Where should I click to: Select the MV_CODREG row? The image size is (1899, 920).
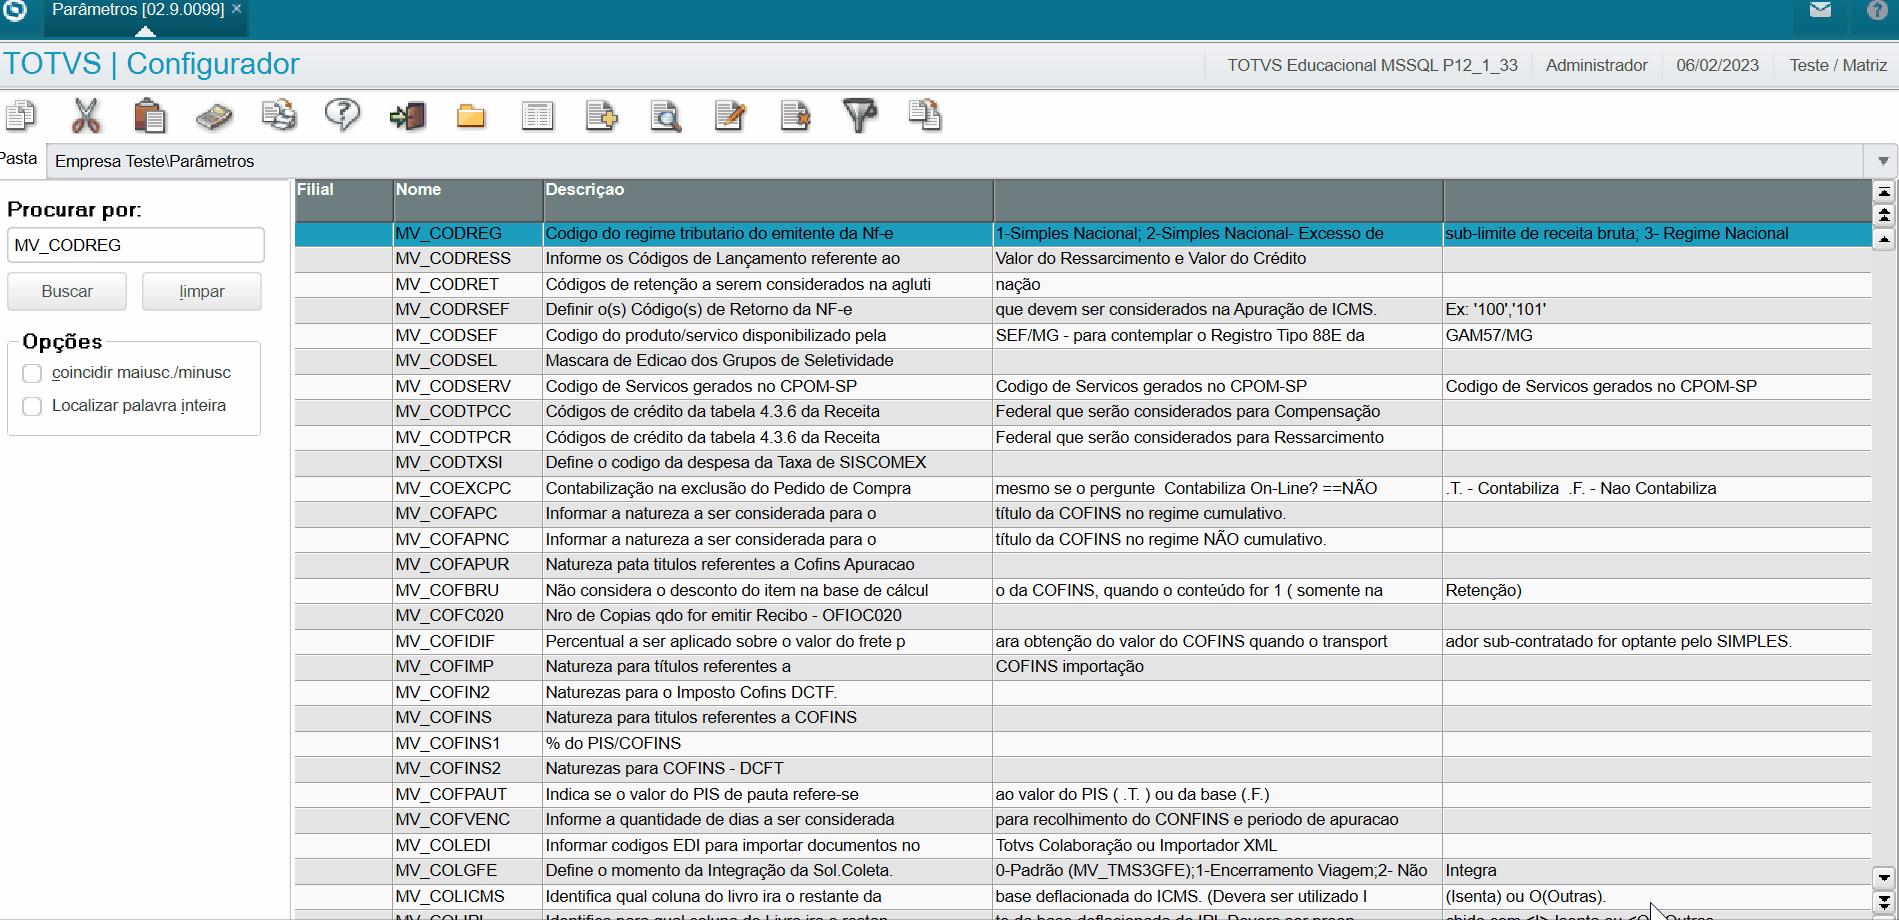(x=1083, y=234)
